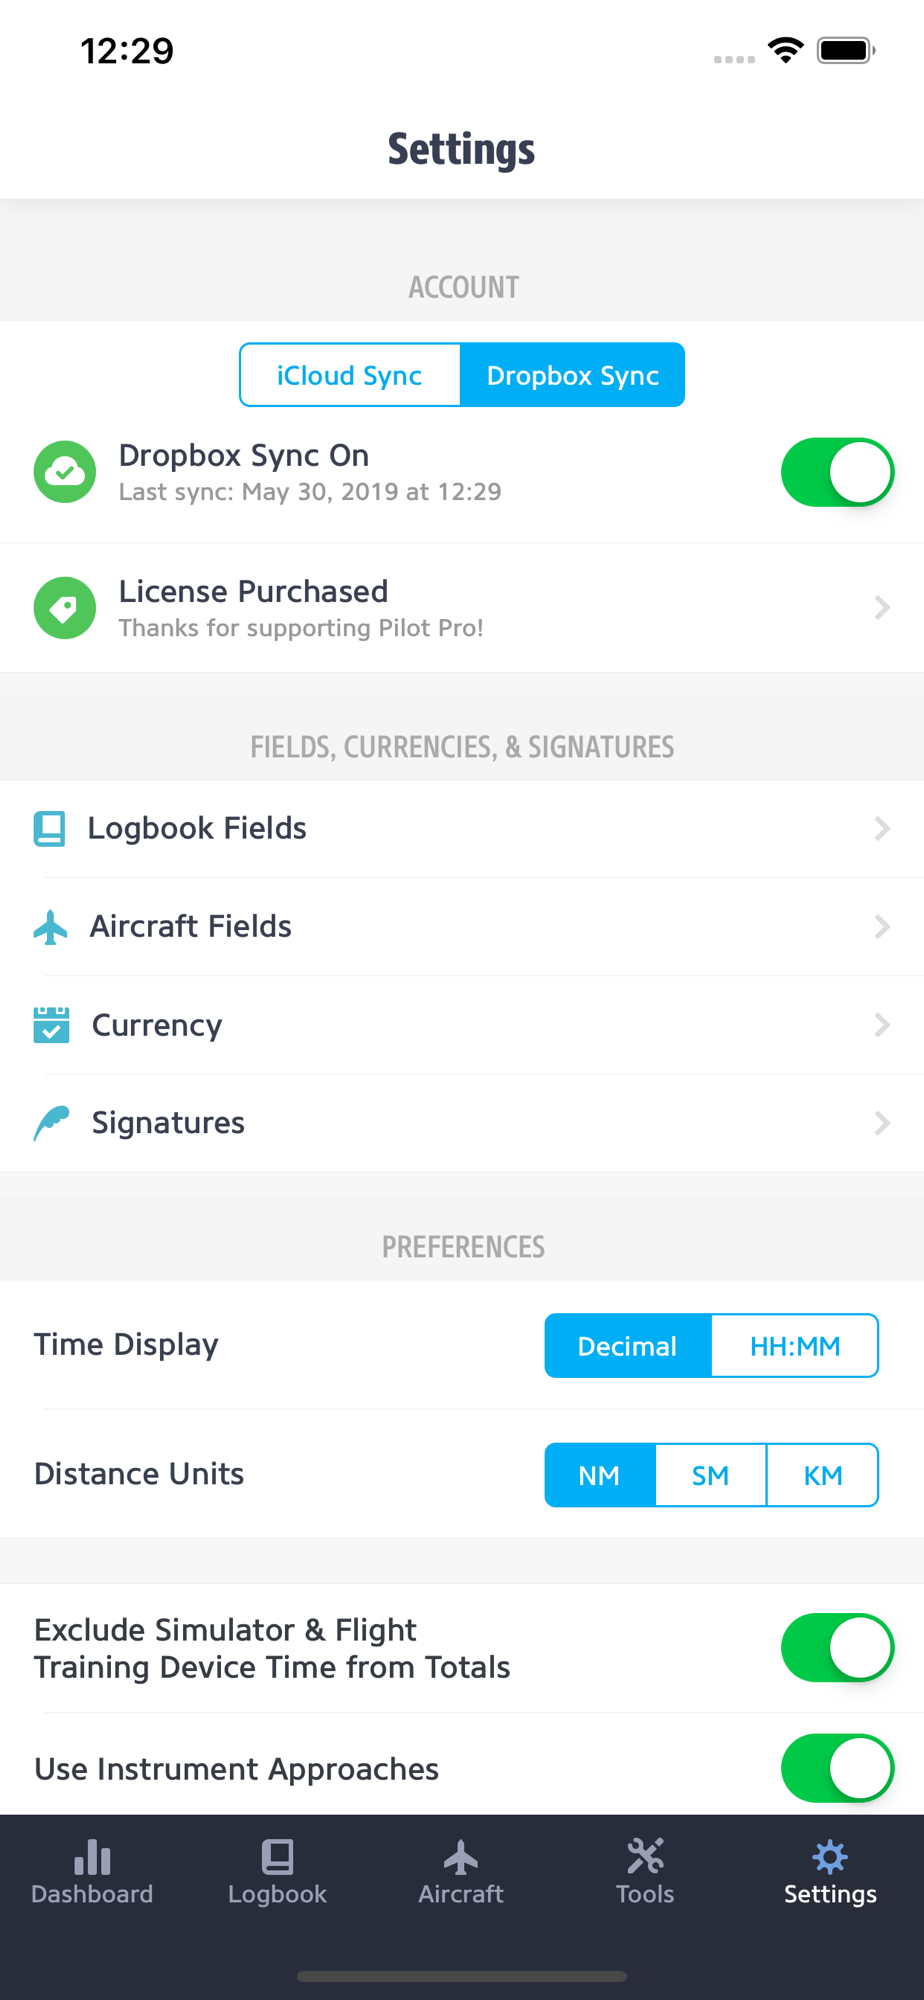The image size is (924, 2000).
Task: Open the Dashboard bar chart icon
Action: [92, 1858]
